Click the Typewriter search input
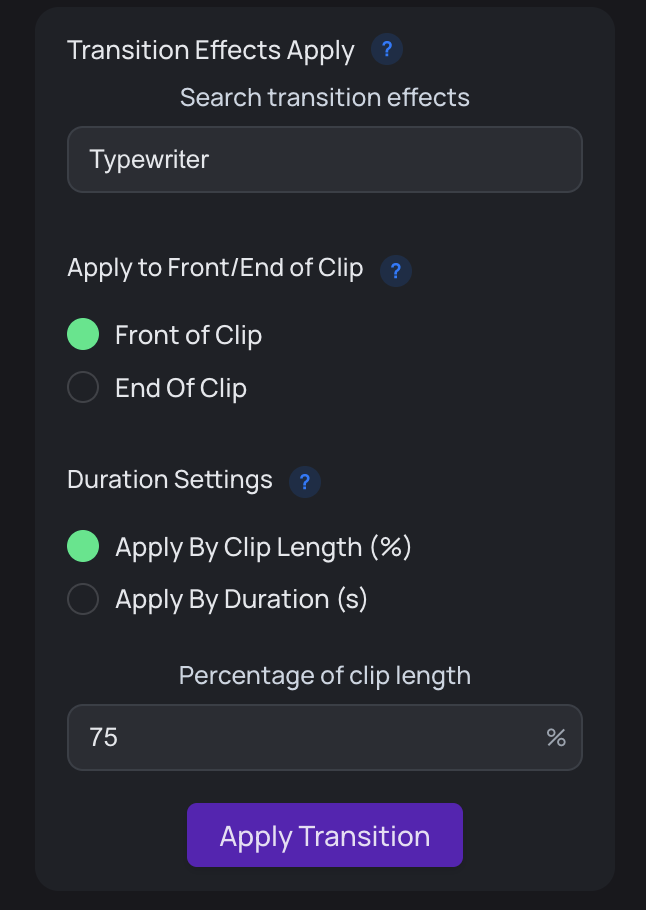The image size is (646, 910). coord(324,159)
